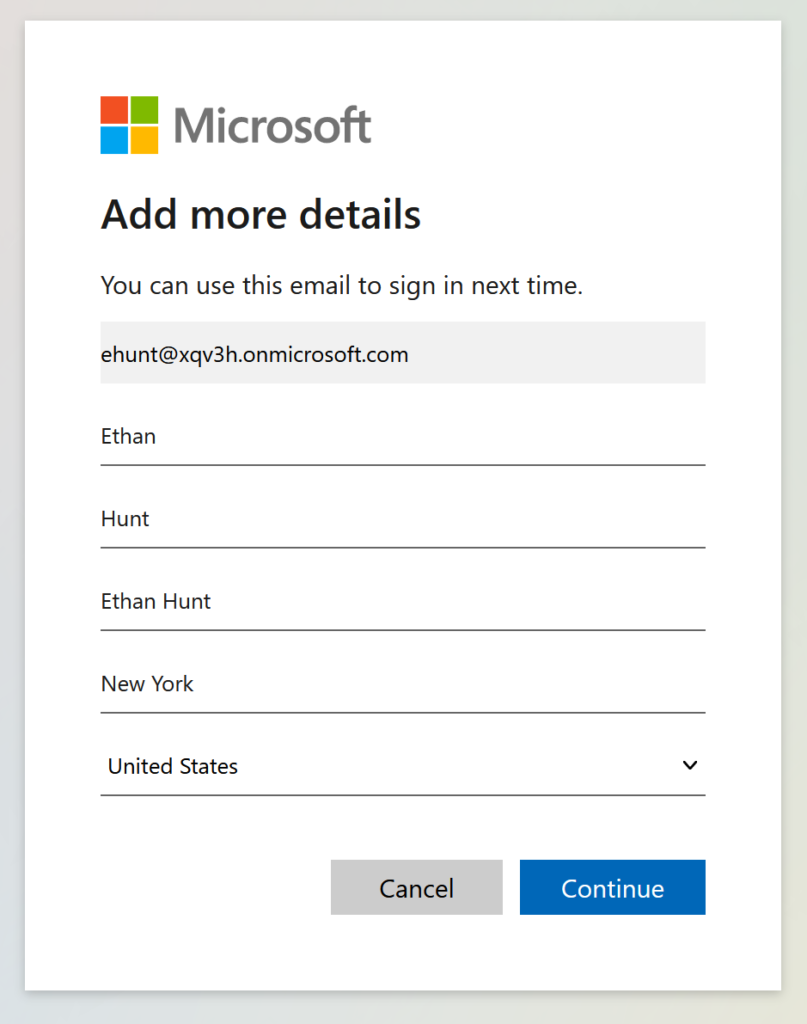Screen dimensions: 807x1024
Task: Click the green square of Microsoft logo
Action: coord(144,110)
